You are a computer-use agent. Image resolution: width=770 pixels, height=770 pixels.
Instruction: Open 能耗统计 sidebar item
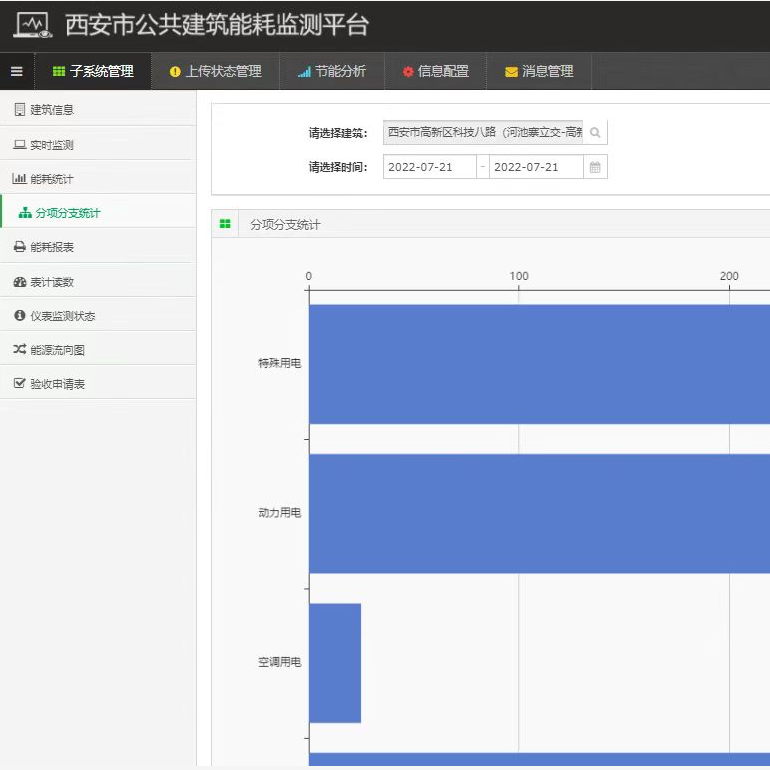pos(51,179)
